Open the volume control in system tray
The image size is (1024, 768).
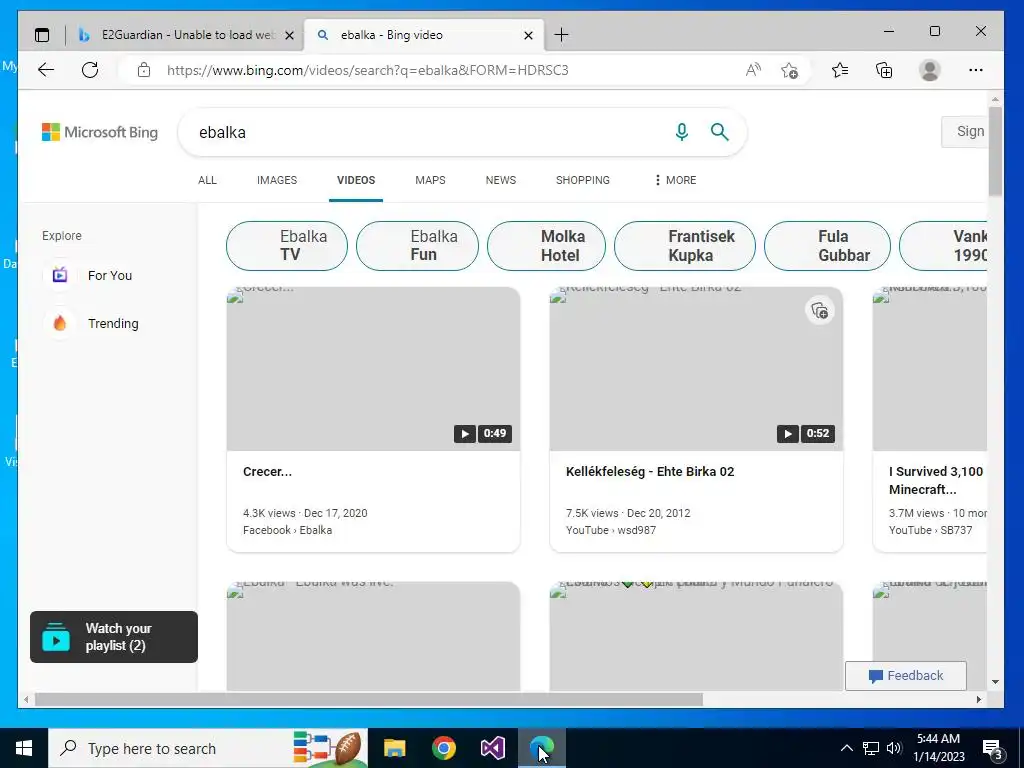(894, 748)
